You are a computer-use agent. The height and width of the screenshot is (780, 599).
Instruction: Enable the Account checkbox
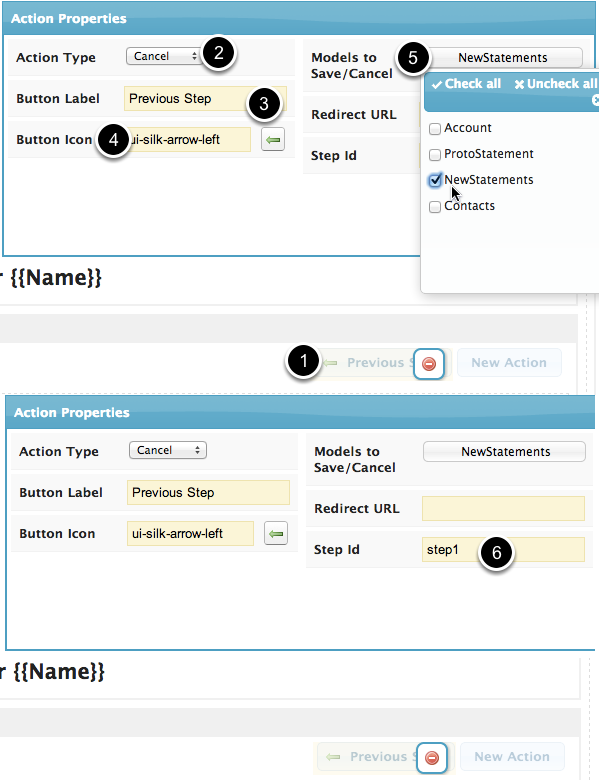[435, 129]
